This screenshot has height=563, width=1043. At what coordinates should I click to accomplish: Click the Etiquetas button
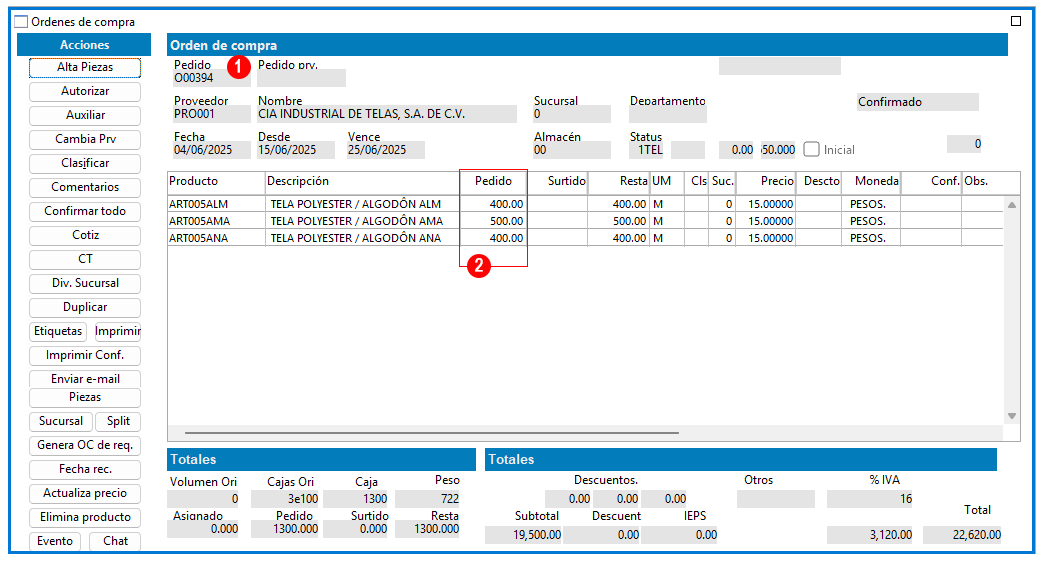[x=58, y=331]
